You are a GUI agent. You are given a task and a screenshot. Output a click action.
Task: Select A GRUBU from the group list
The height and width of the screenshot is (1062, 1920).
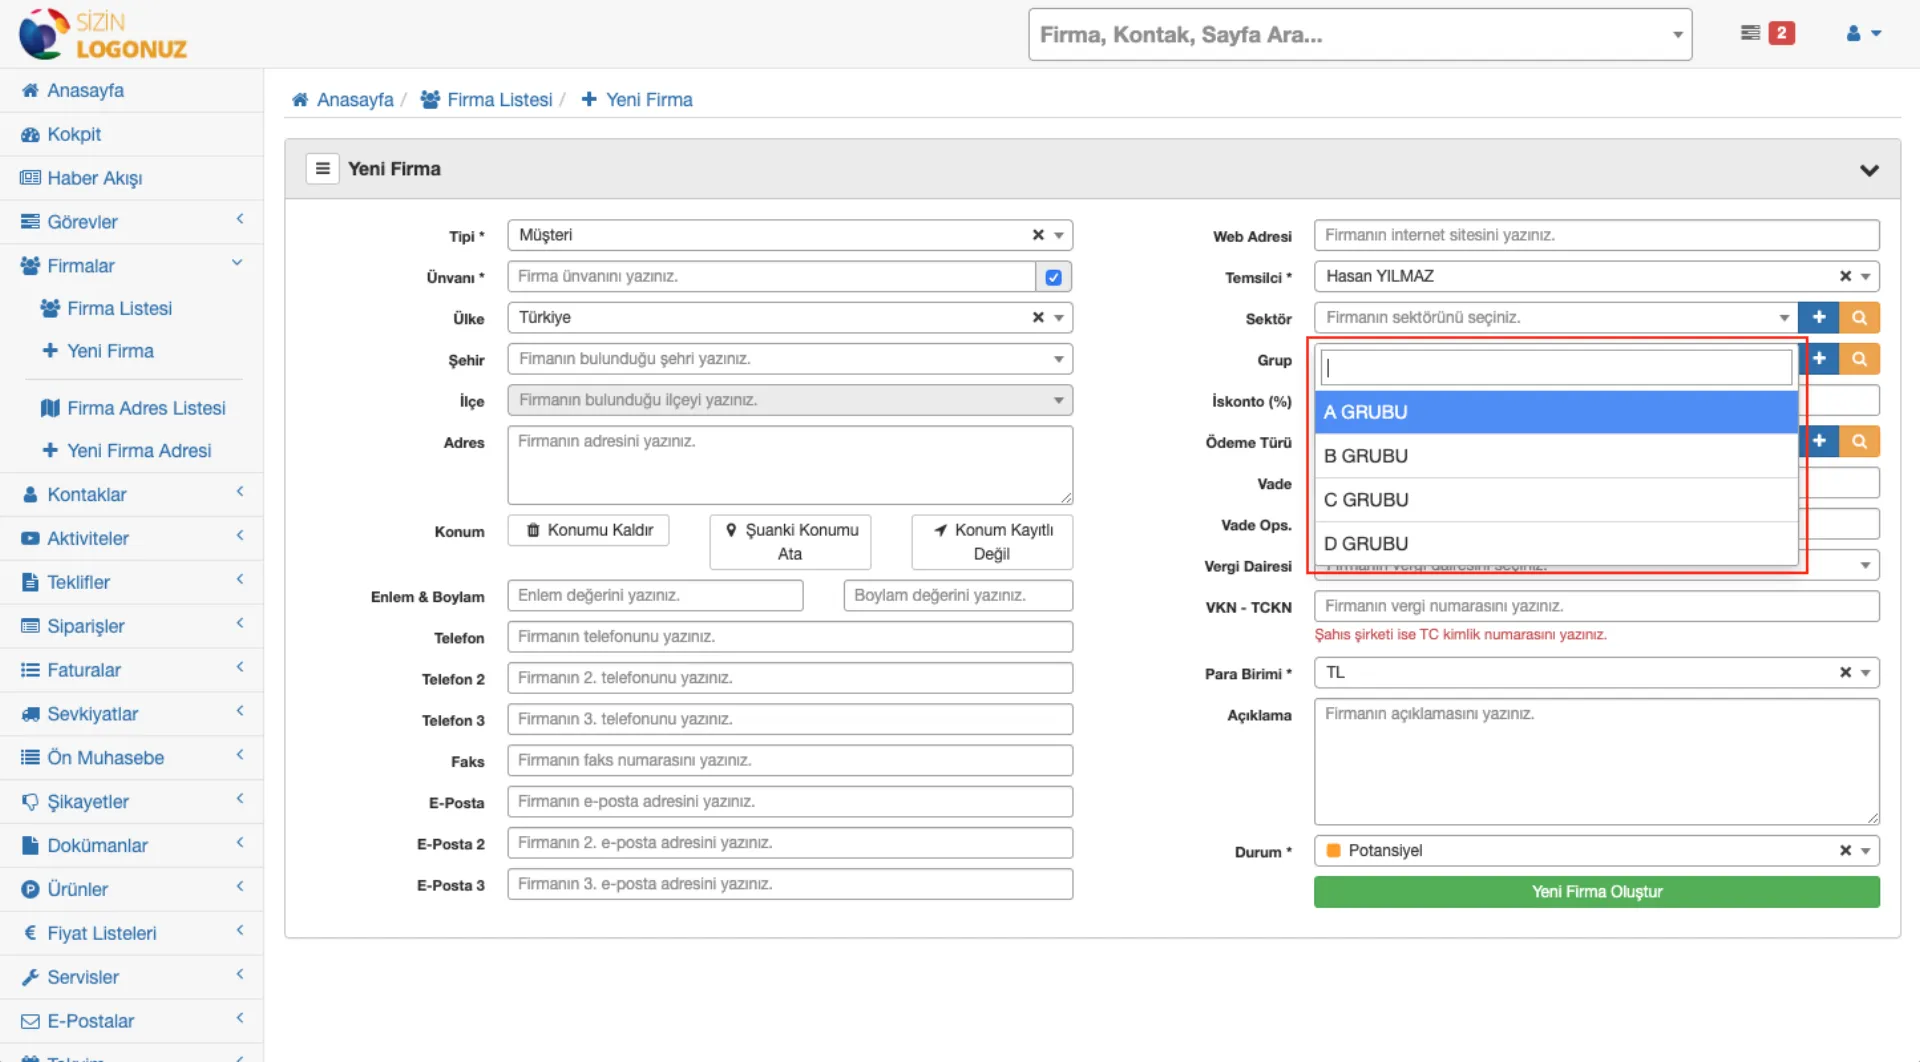[x=1556, y=412]
